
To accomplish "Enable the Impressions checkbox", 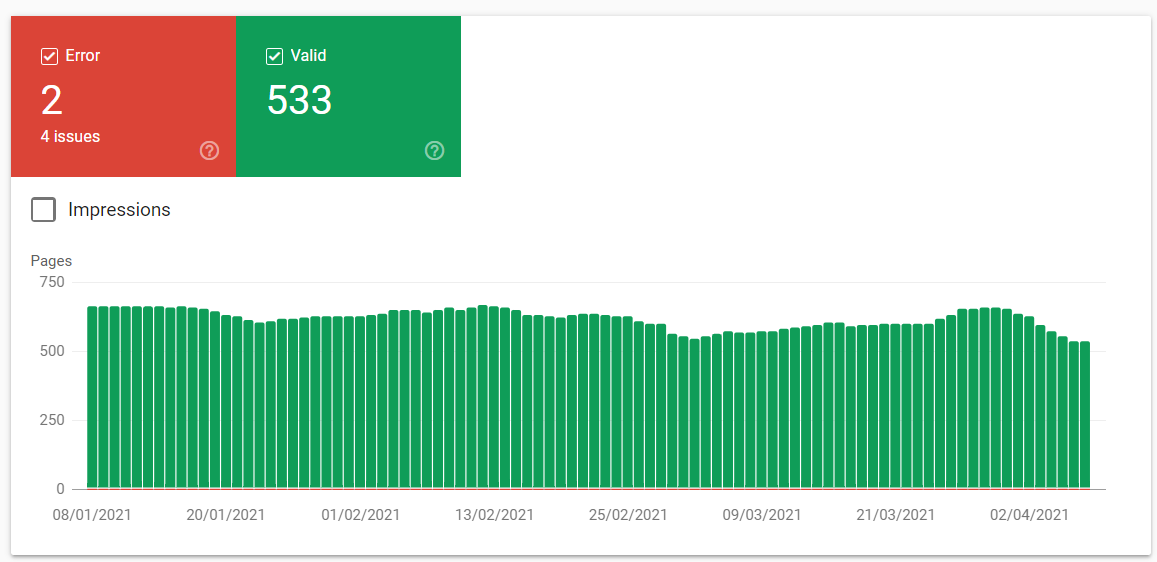I will click(44, 209).
